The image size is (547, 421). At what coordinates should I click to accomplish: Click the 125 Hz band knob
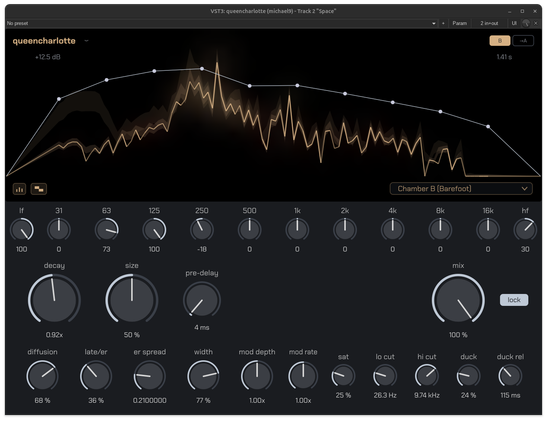(154, 230)
